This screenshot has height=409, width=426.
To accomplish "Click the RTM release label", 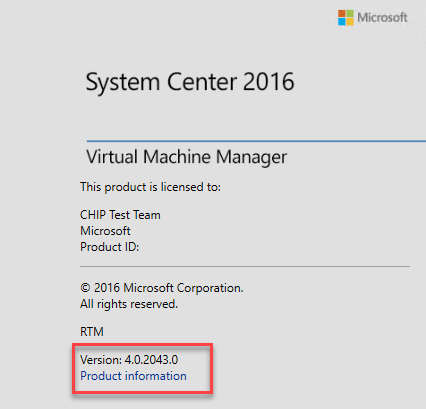I will (x=92, y=332).
